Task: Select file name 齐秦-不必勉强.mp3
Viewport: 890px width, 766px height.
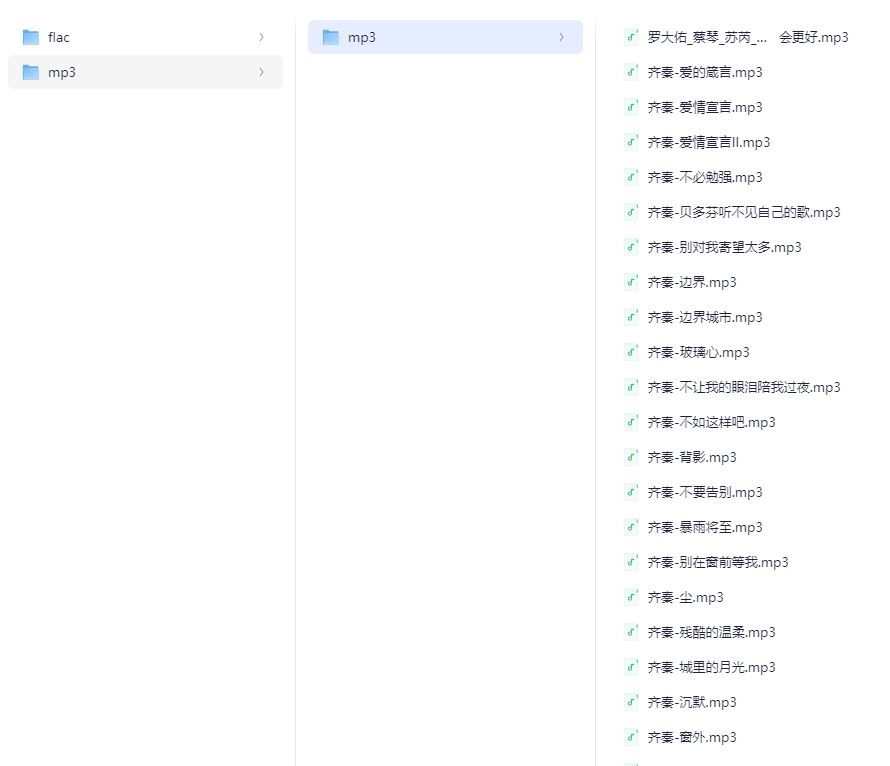Action: (705, 178)
